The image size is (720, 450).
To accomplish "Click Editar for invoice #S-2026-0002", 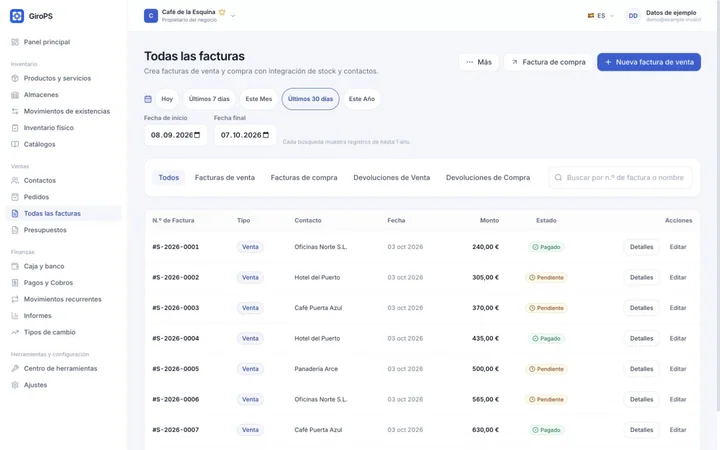I will (678, 277).
